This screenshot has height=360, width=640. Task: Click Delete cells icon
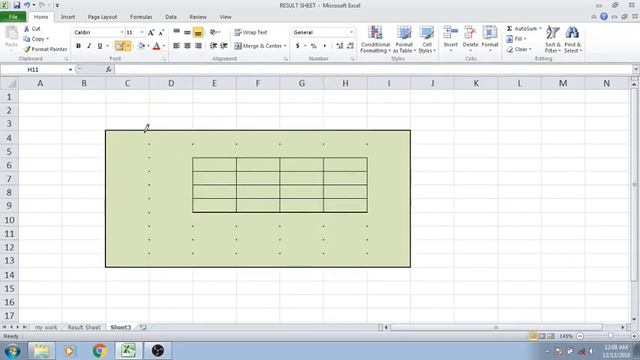click(x=470, y=33)
